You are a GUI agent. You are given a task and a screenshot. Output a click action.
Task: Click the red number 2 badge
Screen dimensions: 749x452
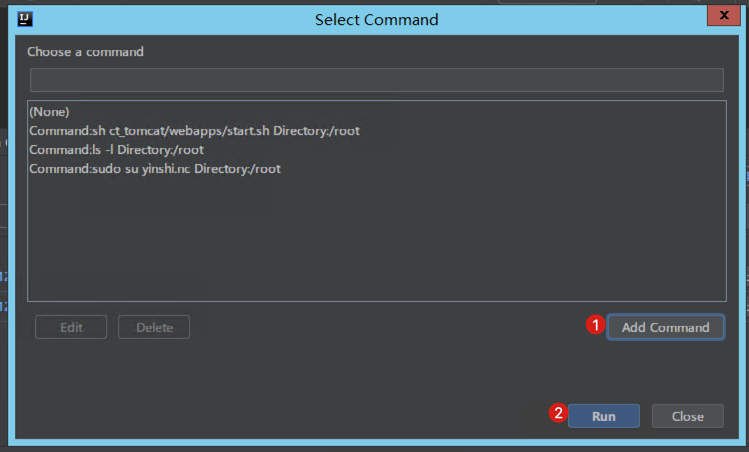pos(559,414)
